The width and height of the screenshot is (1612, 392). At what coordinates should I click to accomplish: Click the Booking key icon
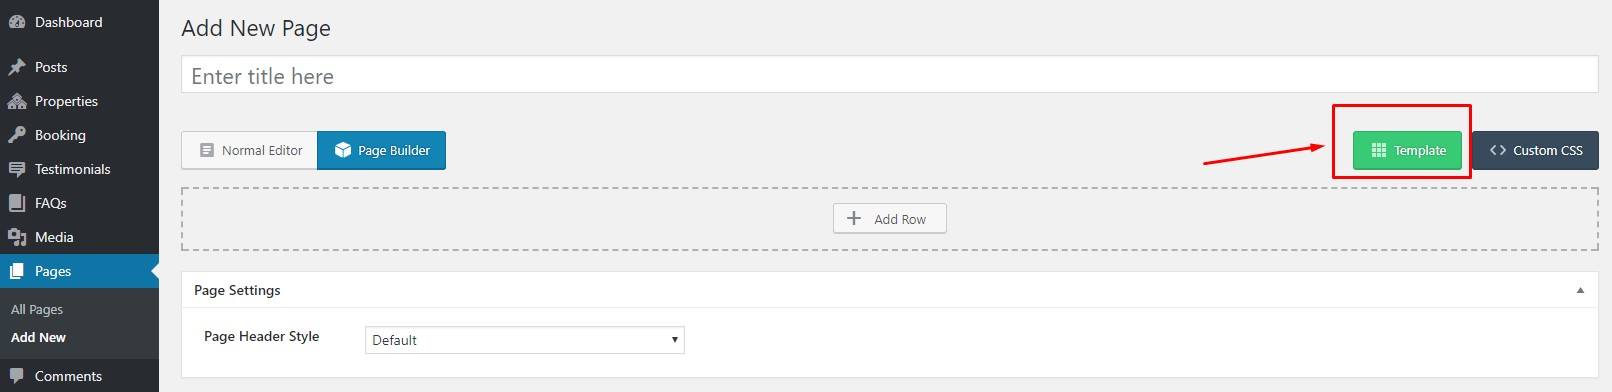(x=16, y=135)
